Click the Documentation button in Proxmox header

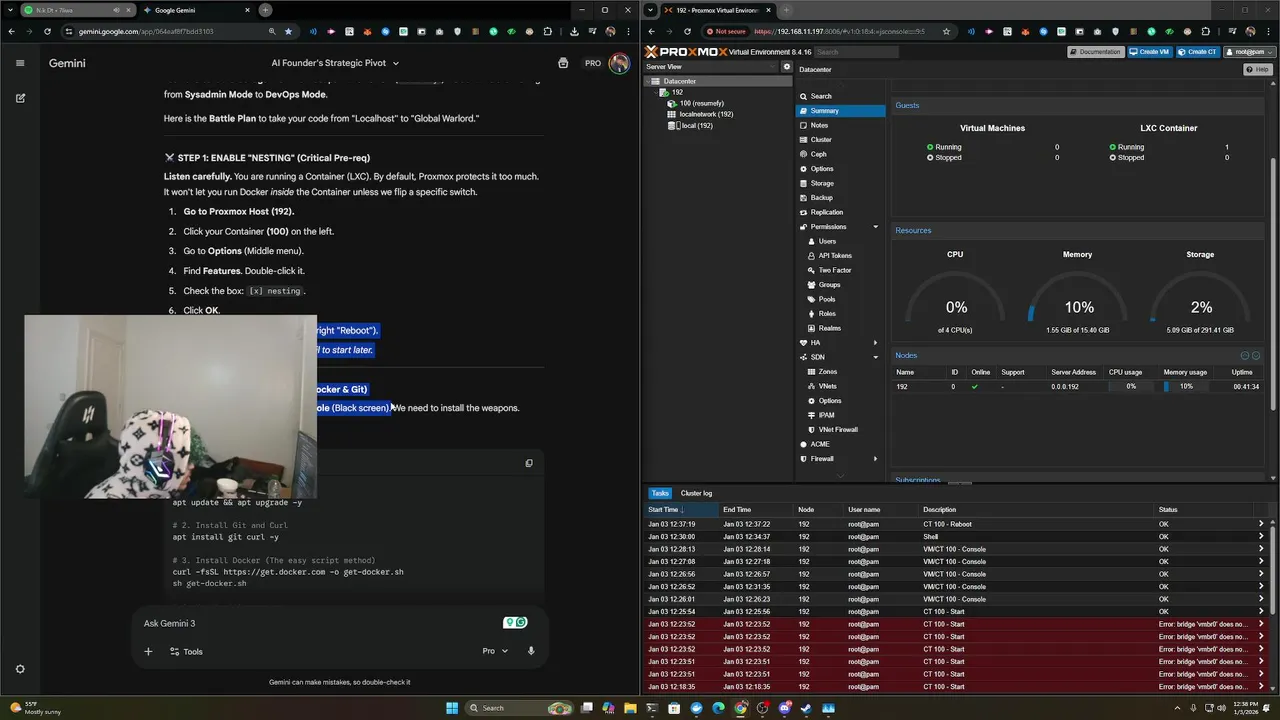(1096, 52)
